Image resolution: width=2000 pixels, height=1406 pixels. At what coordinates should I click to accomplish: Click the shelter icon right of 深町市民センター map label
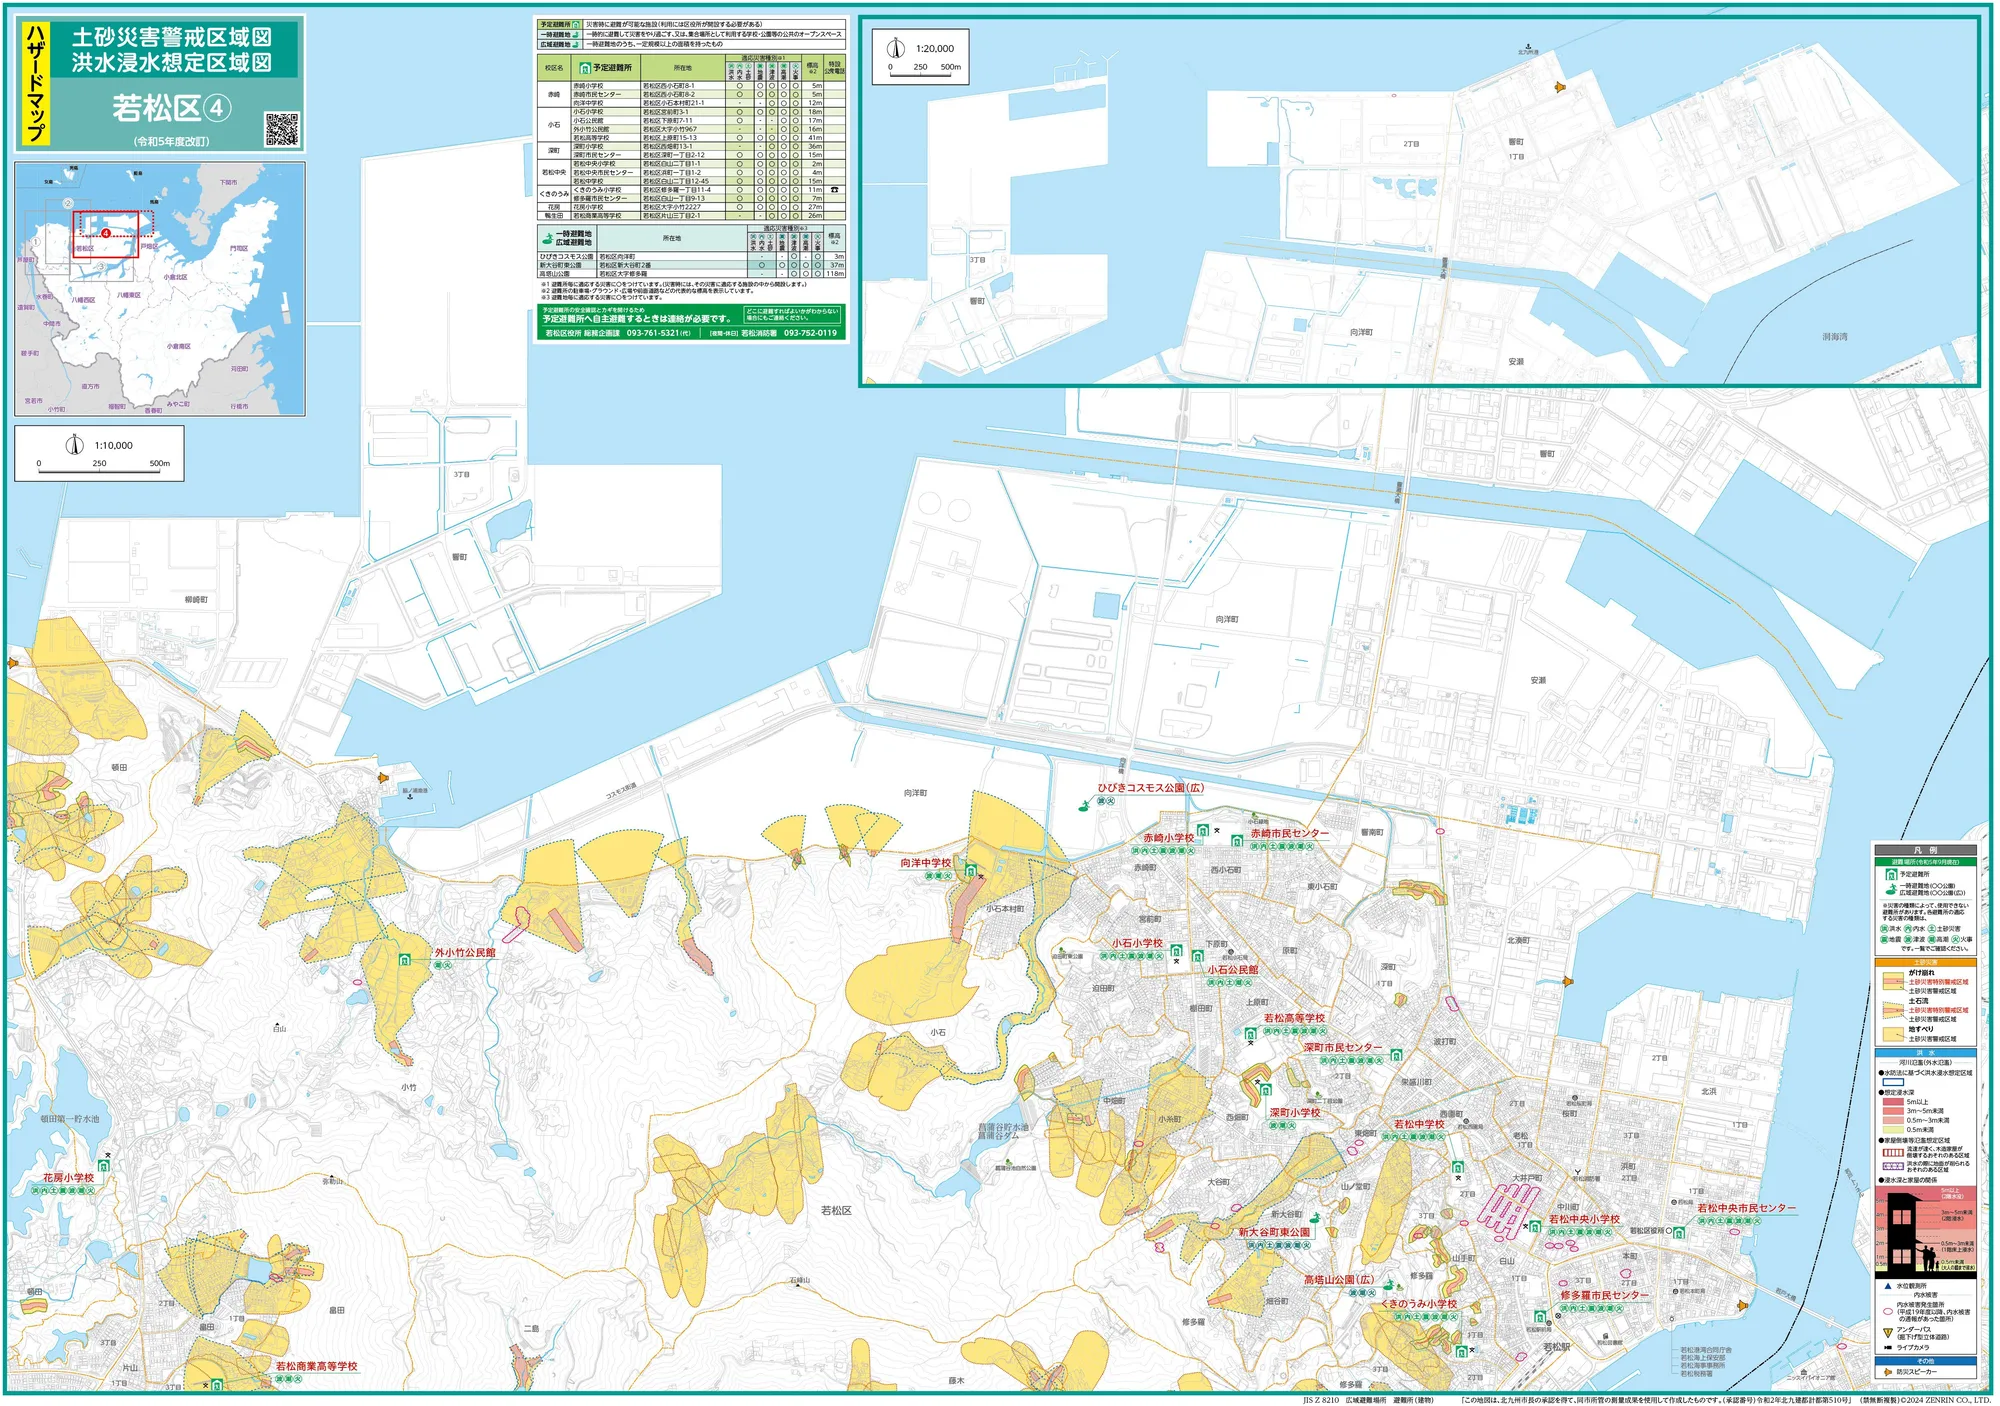(x=1396, y=1054)
